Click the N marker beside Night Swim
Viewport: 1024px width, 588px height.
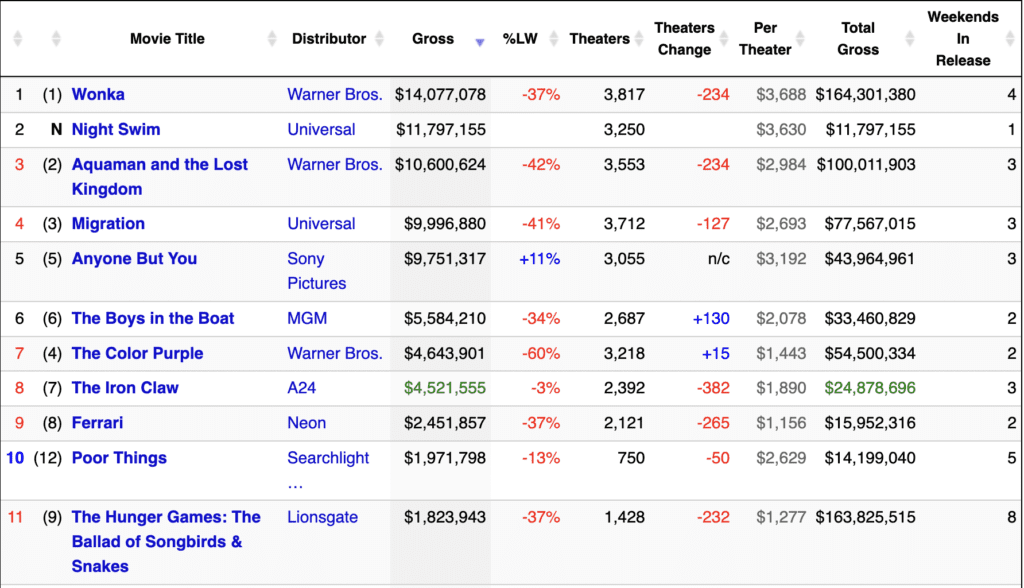(57, 129)
